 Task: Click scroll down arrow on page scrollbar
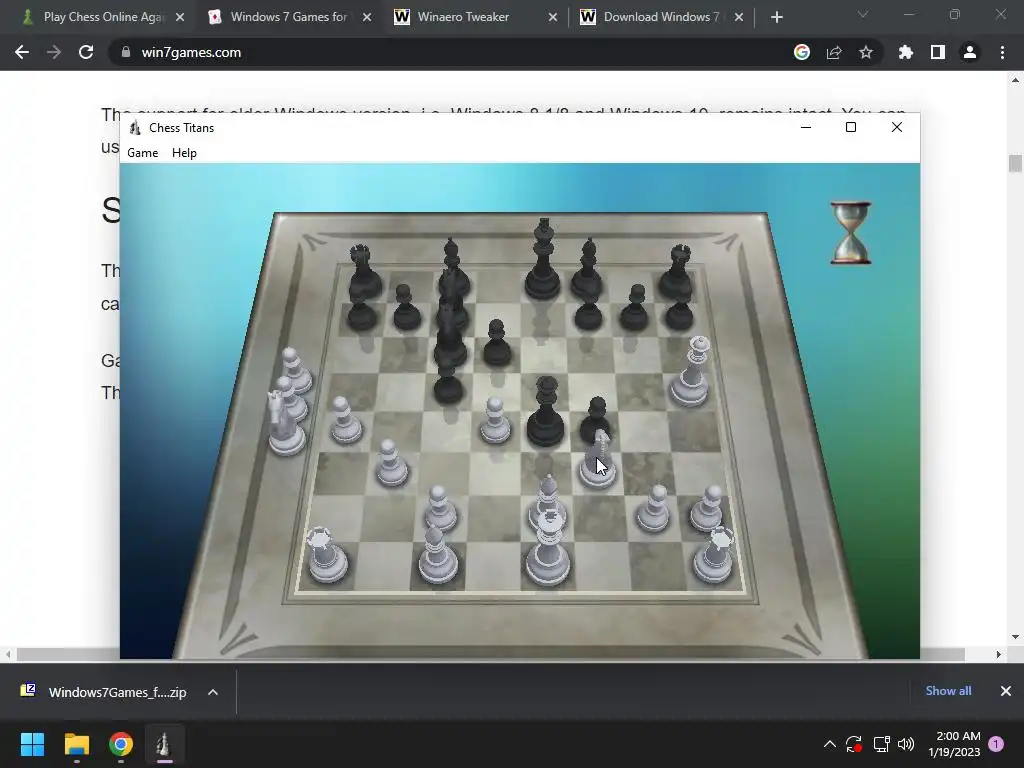1015,637
